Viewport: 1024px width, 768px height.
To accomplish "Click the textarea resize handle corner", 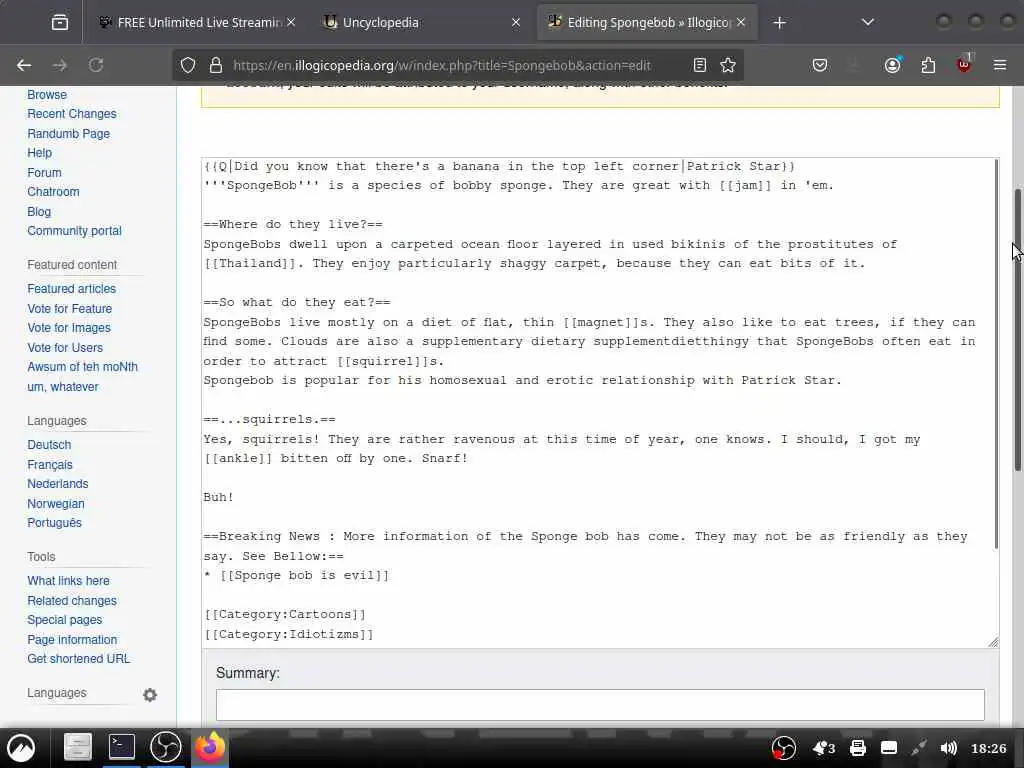I will 993,643.
